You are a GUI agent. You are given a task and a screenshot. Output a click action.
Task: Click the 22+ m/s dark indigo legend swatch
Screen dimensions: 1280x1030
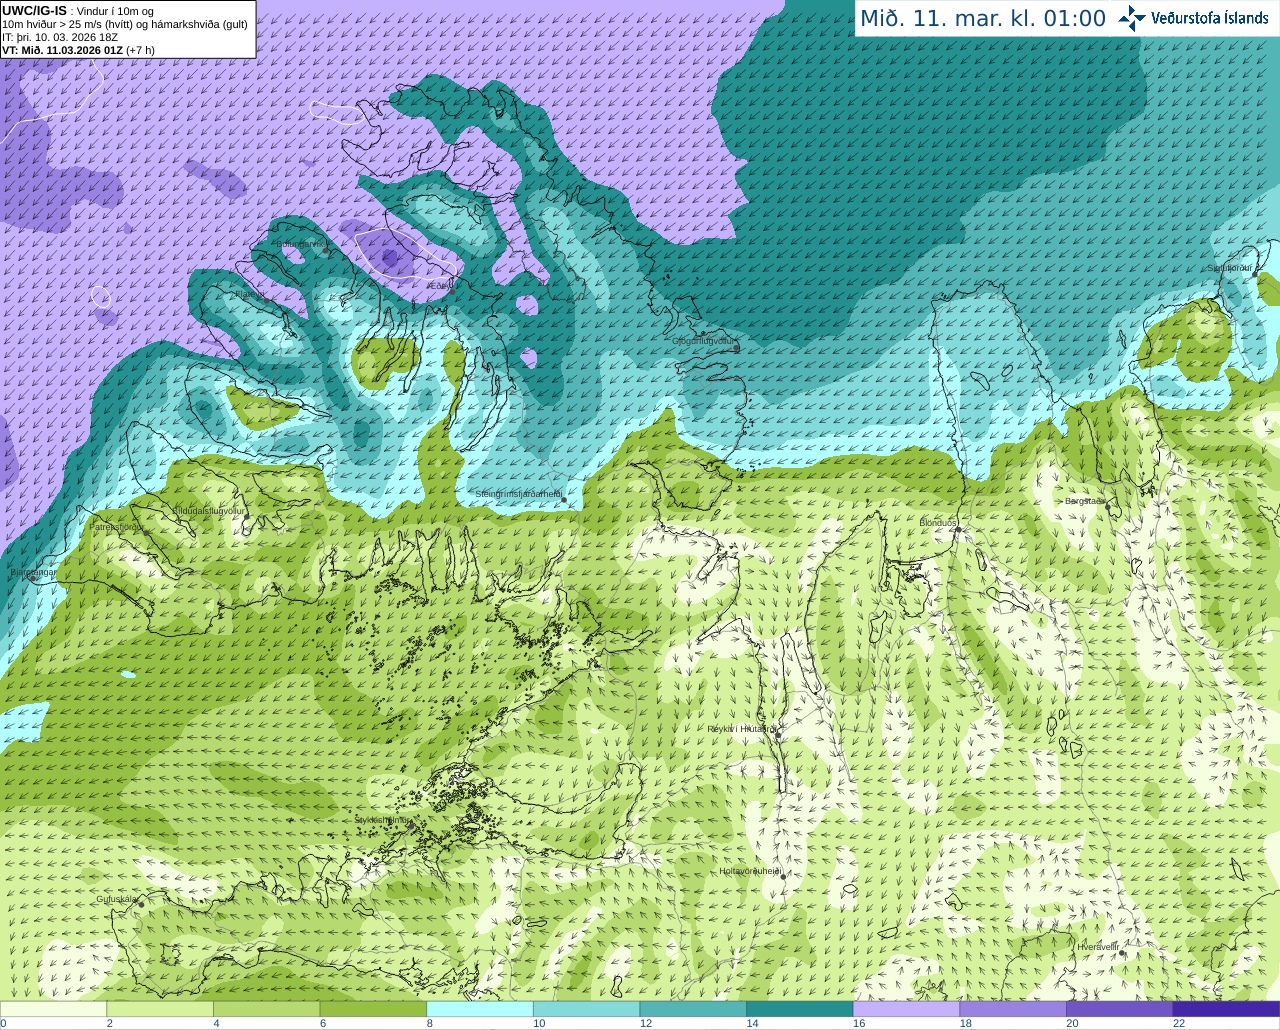click(1227, 1009)
